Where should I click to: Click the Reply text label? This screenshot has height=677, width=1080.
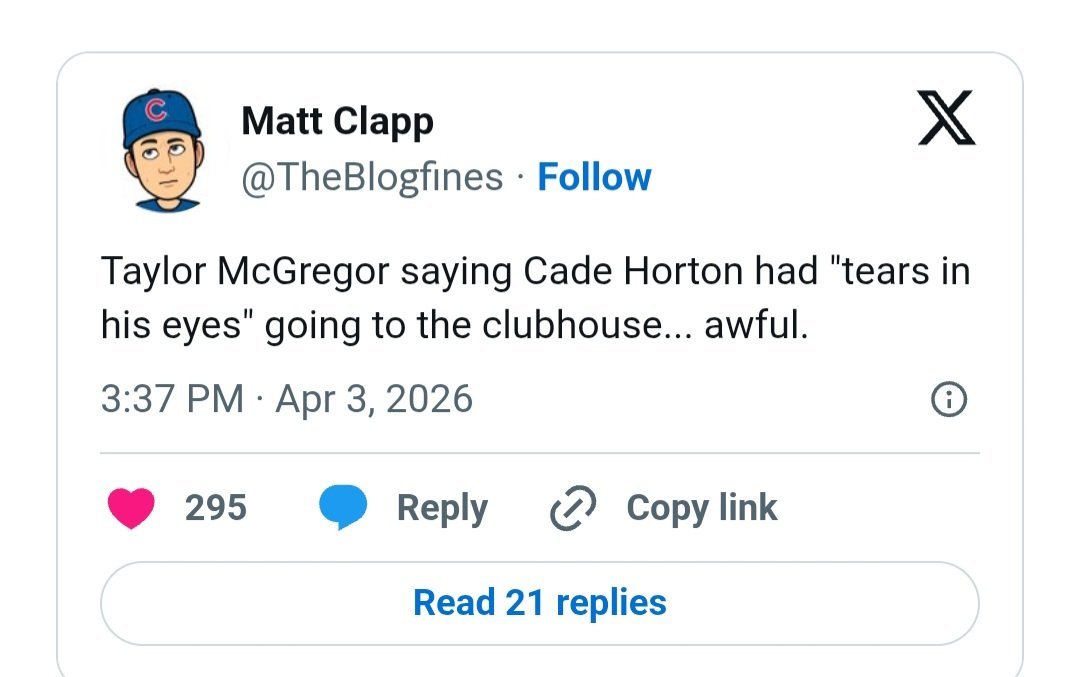pos(441,508)
